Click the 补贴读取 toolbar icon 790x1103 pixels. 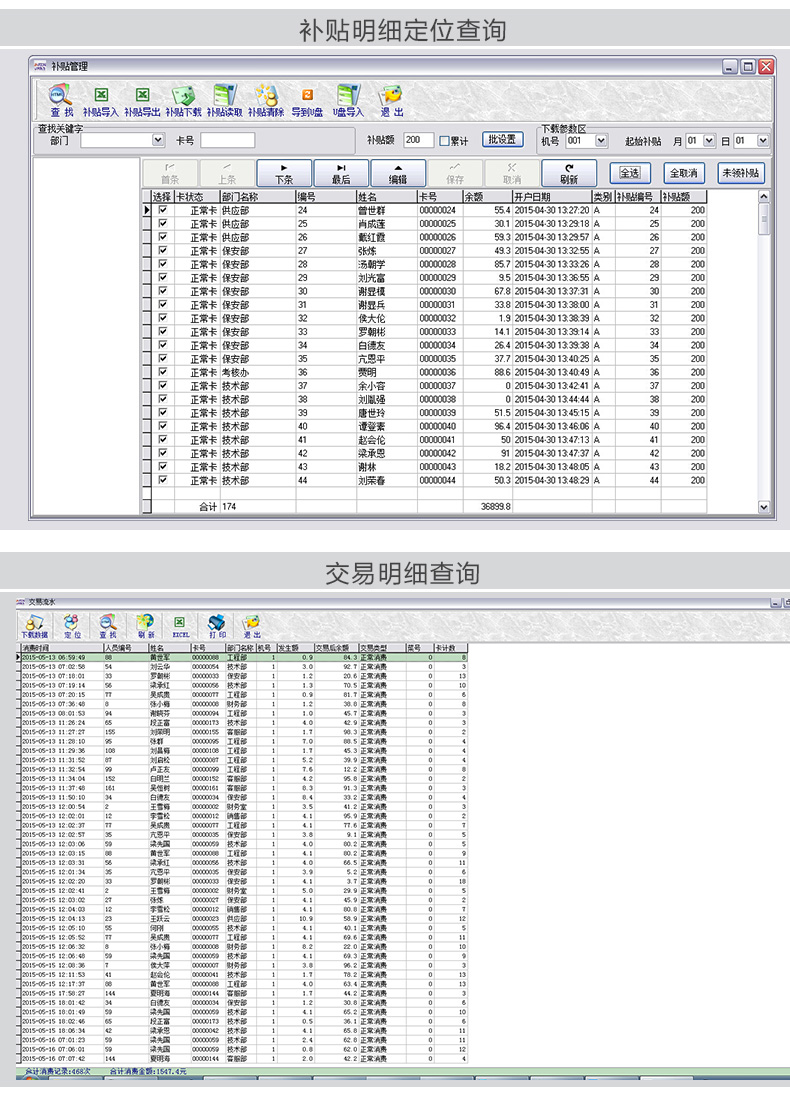click(x=224, y=96)
